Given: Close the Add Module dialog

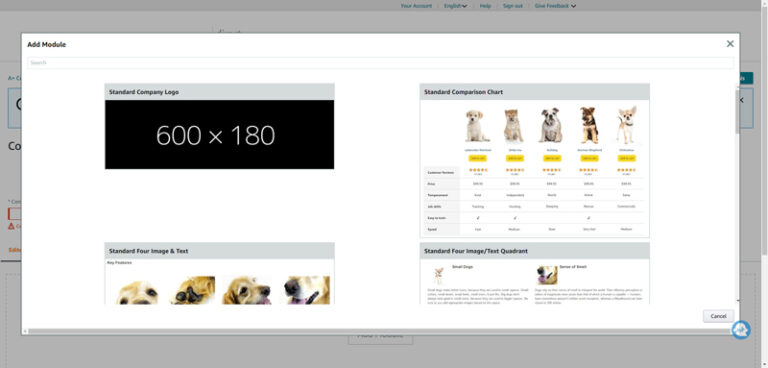Looking at the screenshot, I should (730, 44).
